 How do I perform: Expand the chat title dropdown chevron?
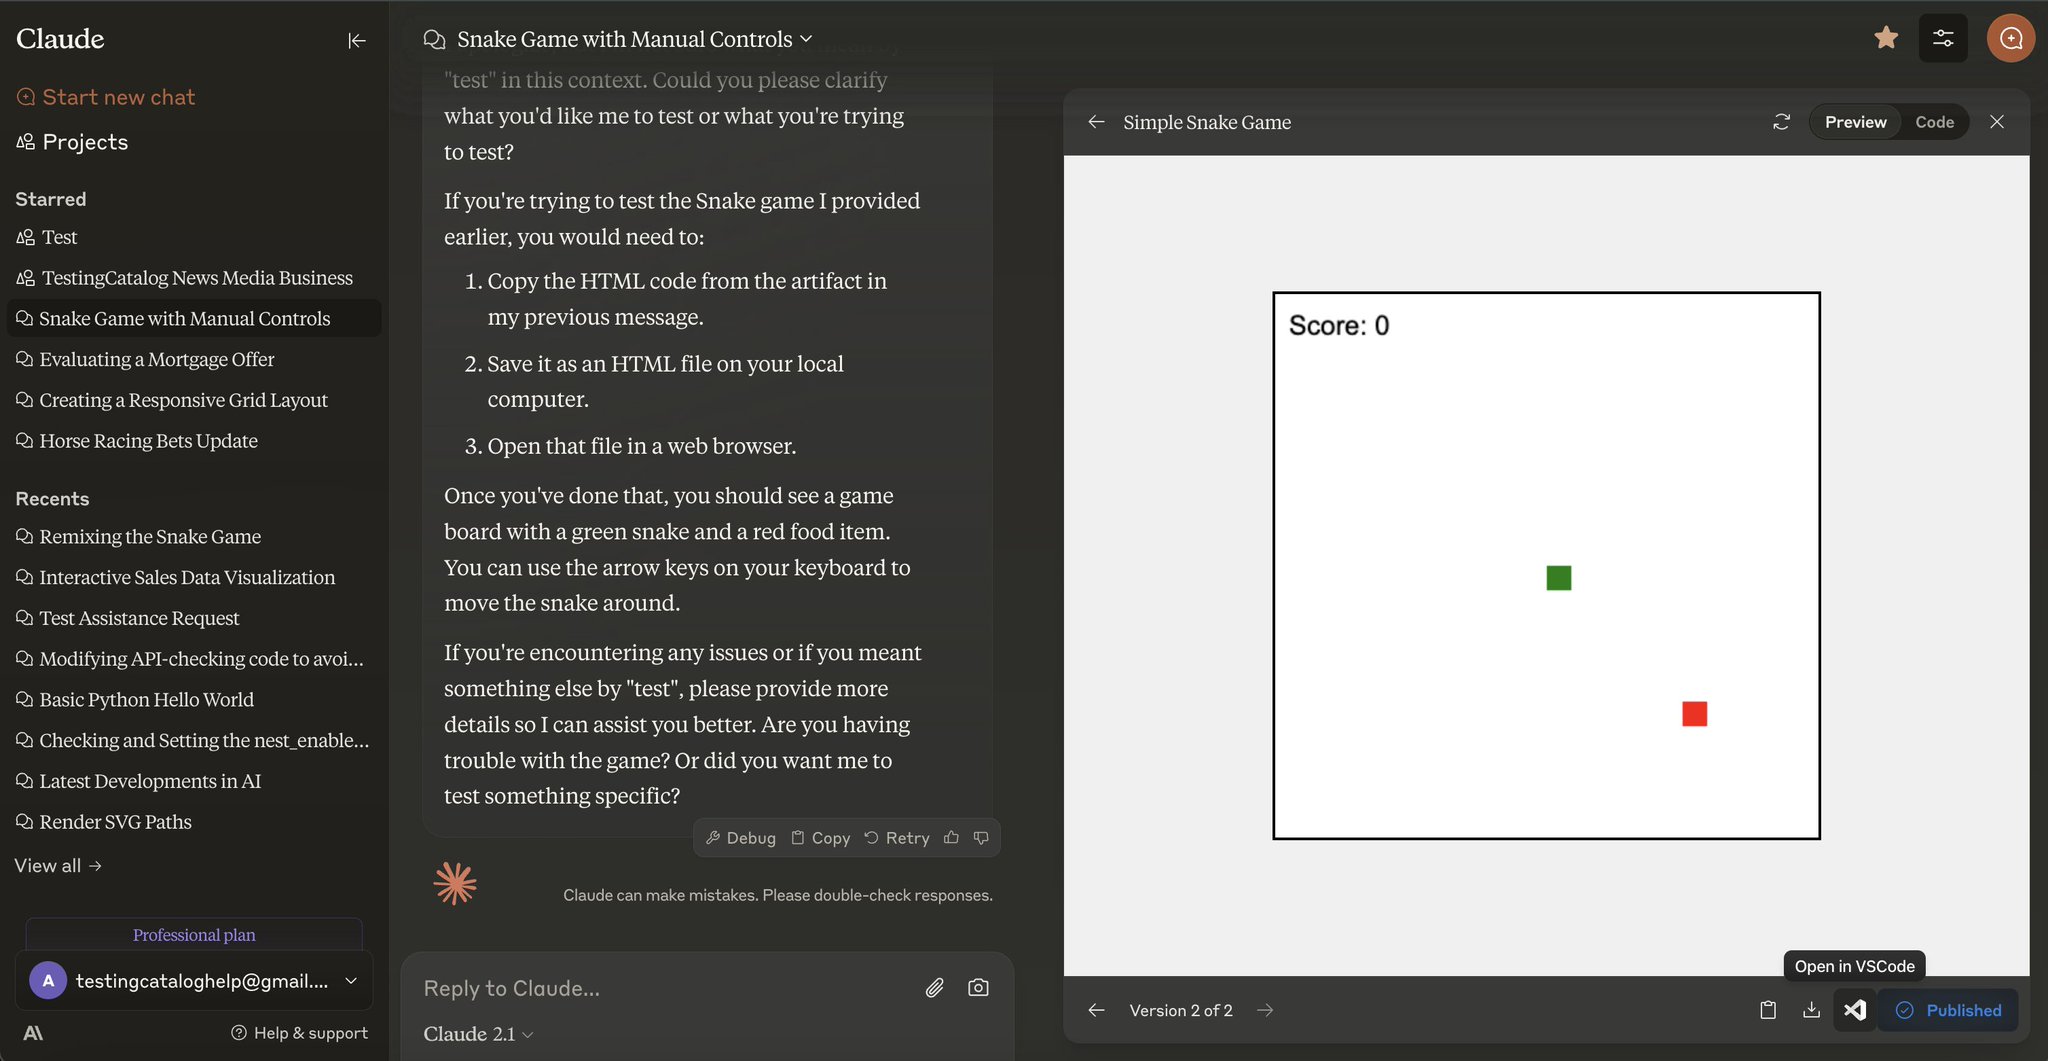(x=806, y=40)
